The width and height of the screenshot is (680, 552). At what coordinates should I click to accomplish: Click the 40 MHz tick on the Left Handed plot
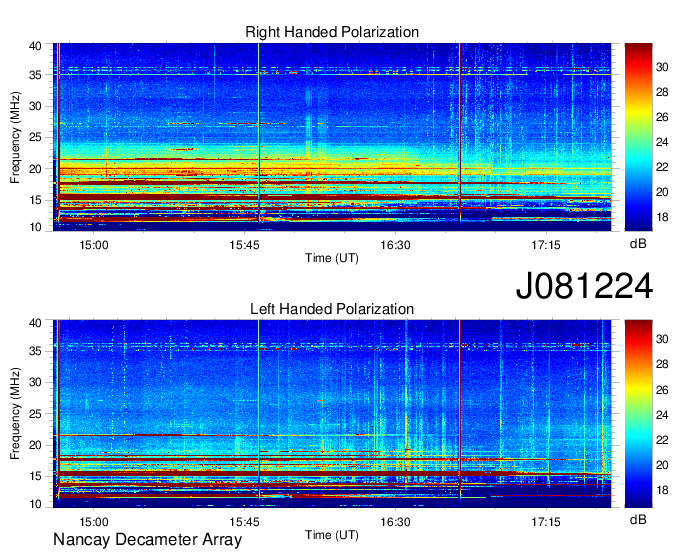pos(35,323)
